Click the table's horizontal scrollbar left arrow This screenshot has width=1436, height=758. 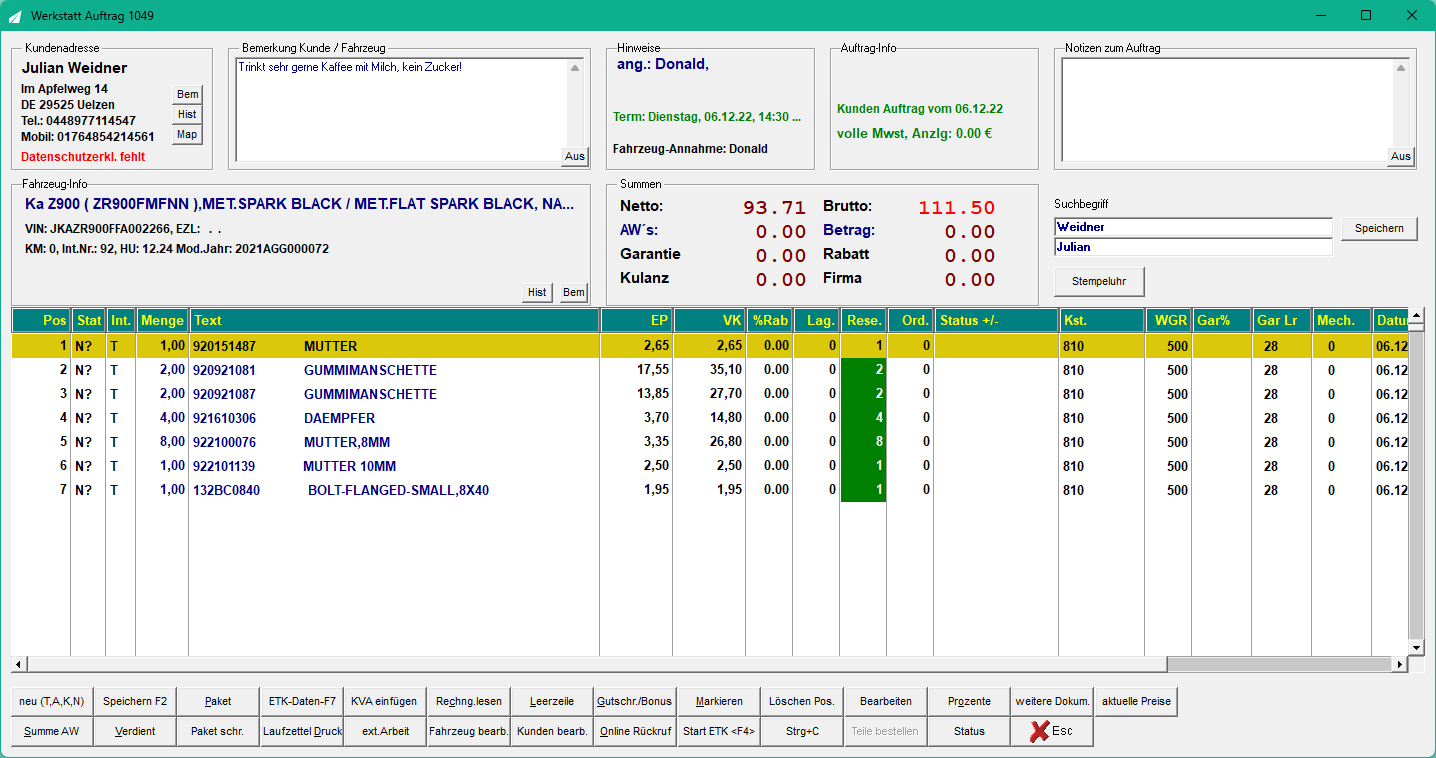18,664
